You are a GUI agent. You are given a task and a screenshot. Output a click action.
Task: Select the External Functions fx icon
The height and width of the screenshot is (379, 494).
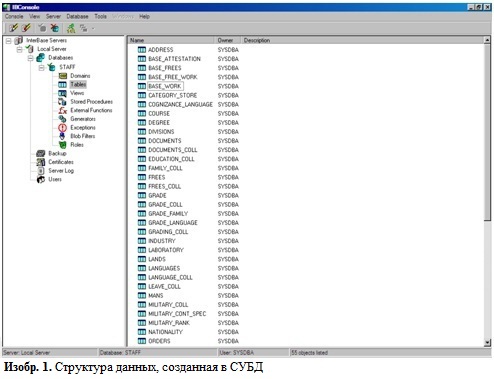coord(63,110)
